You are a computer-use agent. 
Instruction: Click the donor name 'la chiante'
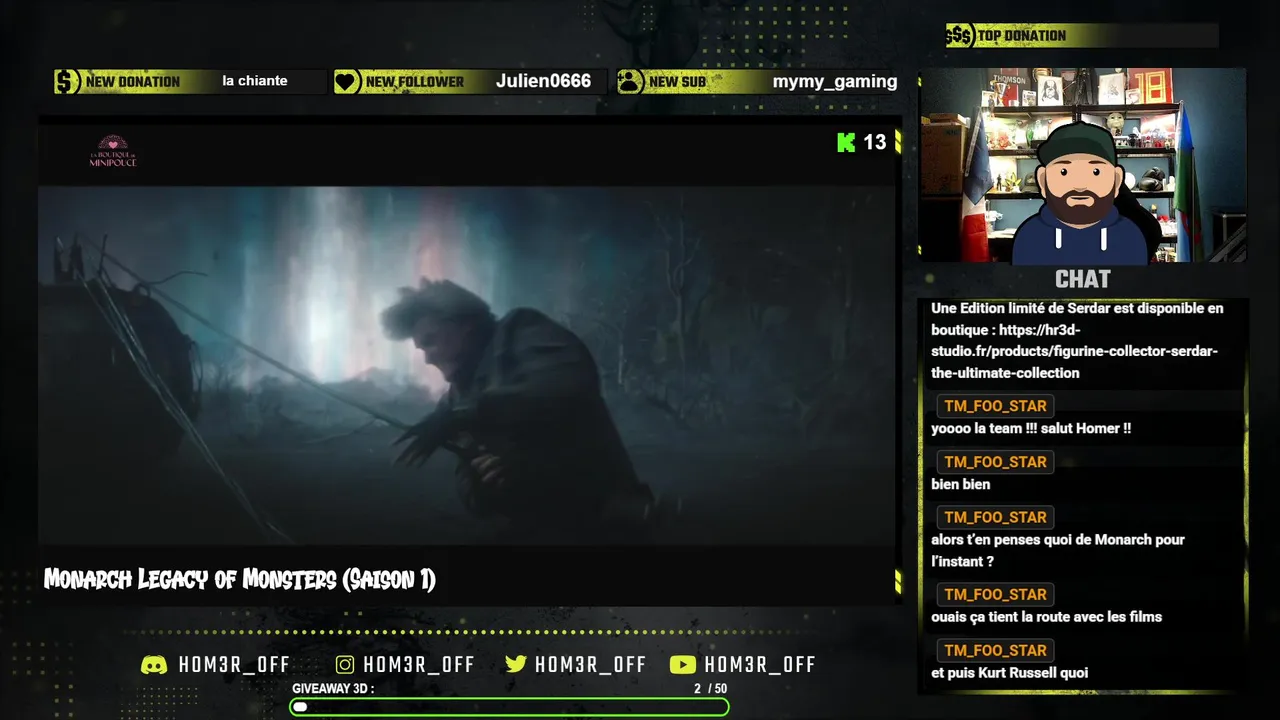tap(255, 81)
